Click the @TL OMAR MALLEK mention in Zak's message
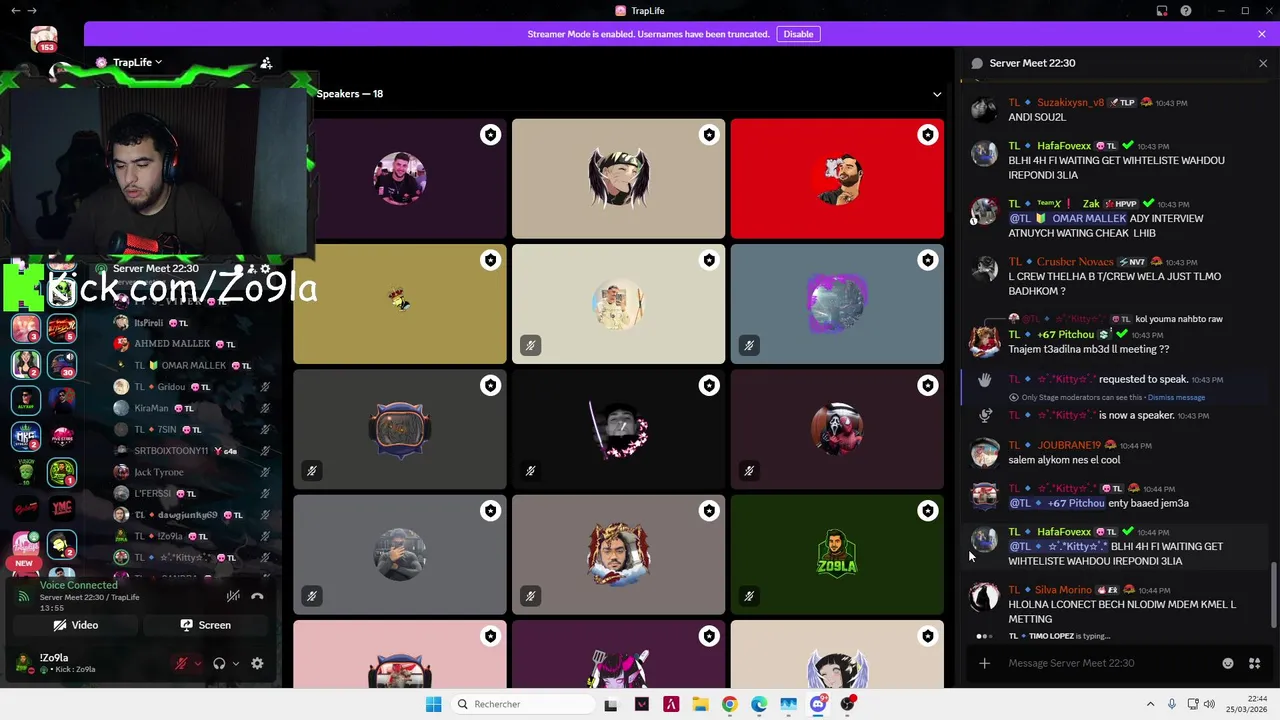This screenshot has height=720, width=1280. tap(1067, 218)
